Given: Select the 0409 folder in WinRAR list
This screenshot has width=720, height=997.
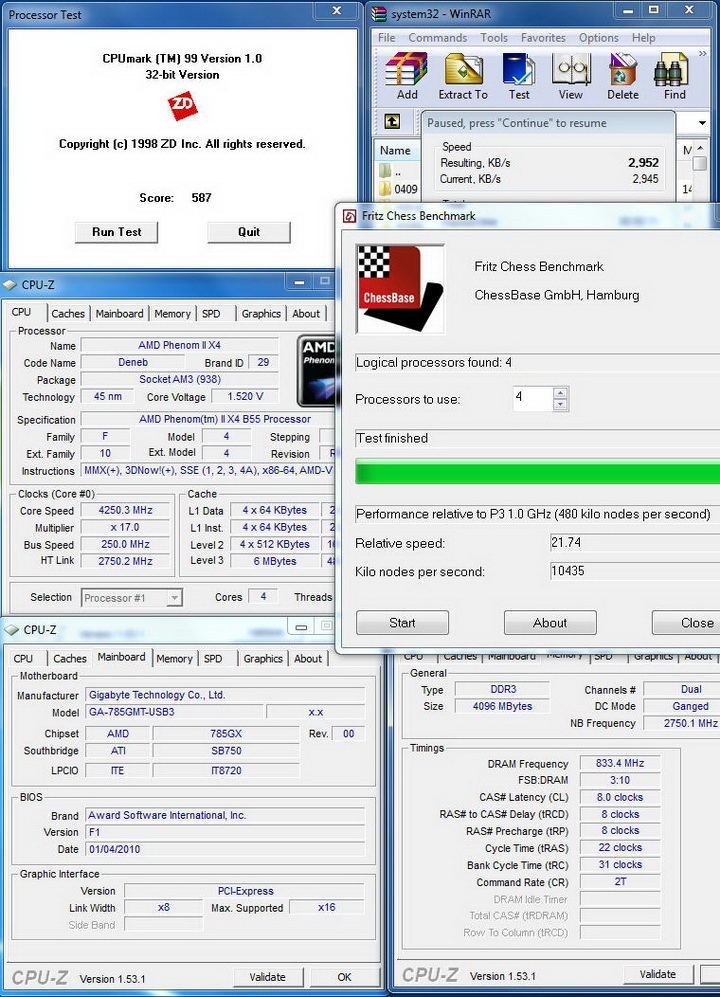Looking at the screenshot, I should coord(398,189).
